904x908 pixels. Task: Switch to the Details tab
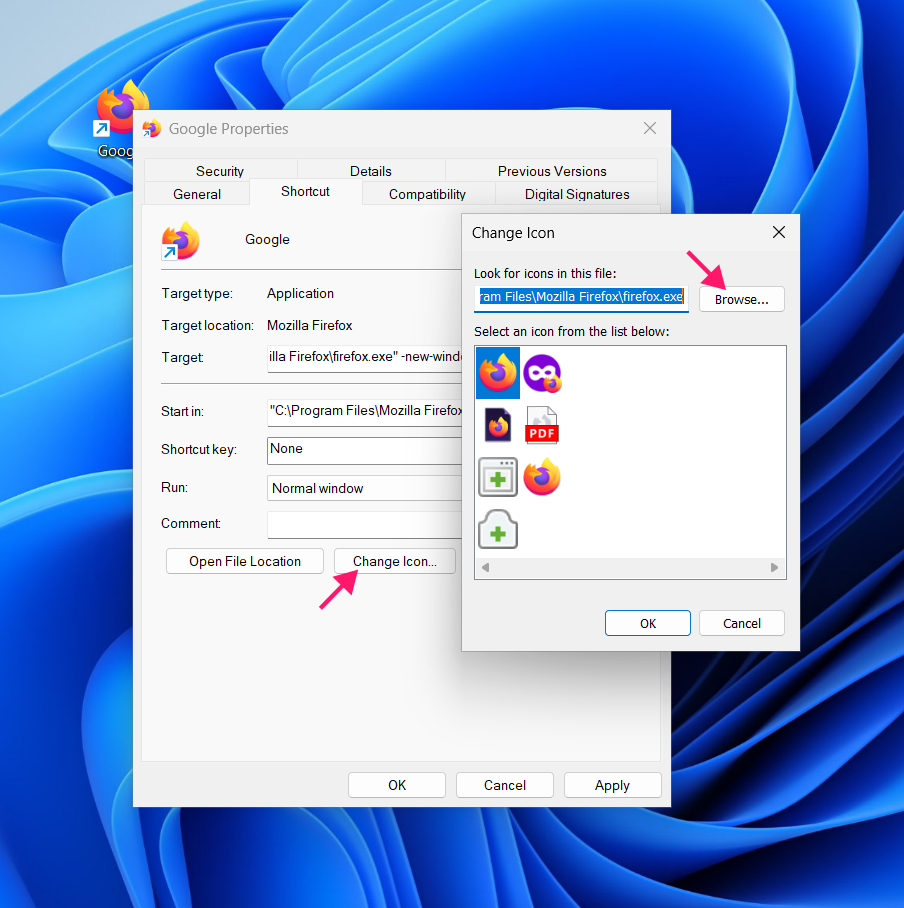371,171
